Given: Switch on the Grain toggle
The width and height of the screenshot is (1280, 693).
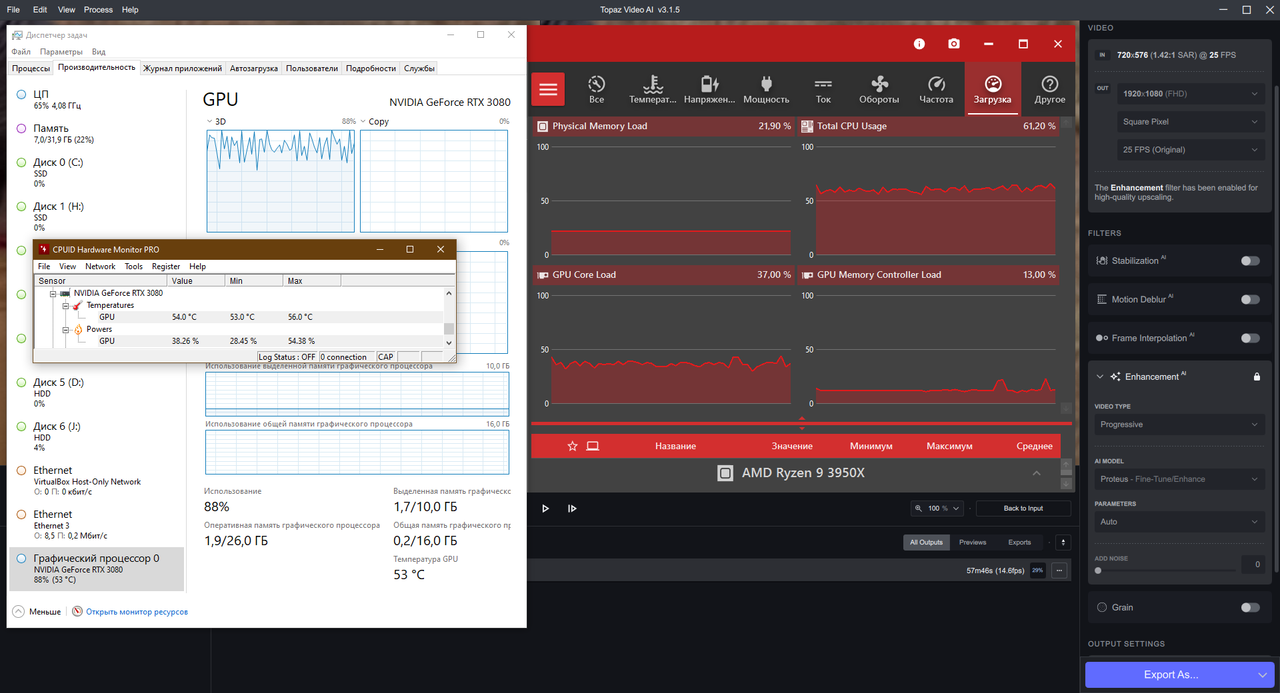Looking at the screenshot, I should point(1250,607).
